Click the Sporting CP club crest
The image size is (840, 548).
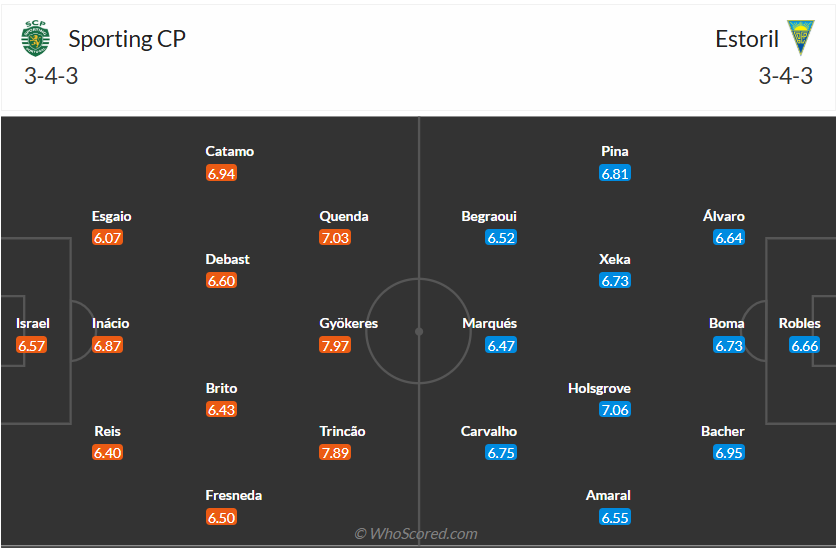pyautogui.click(x=35, y=39)
